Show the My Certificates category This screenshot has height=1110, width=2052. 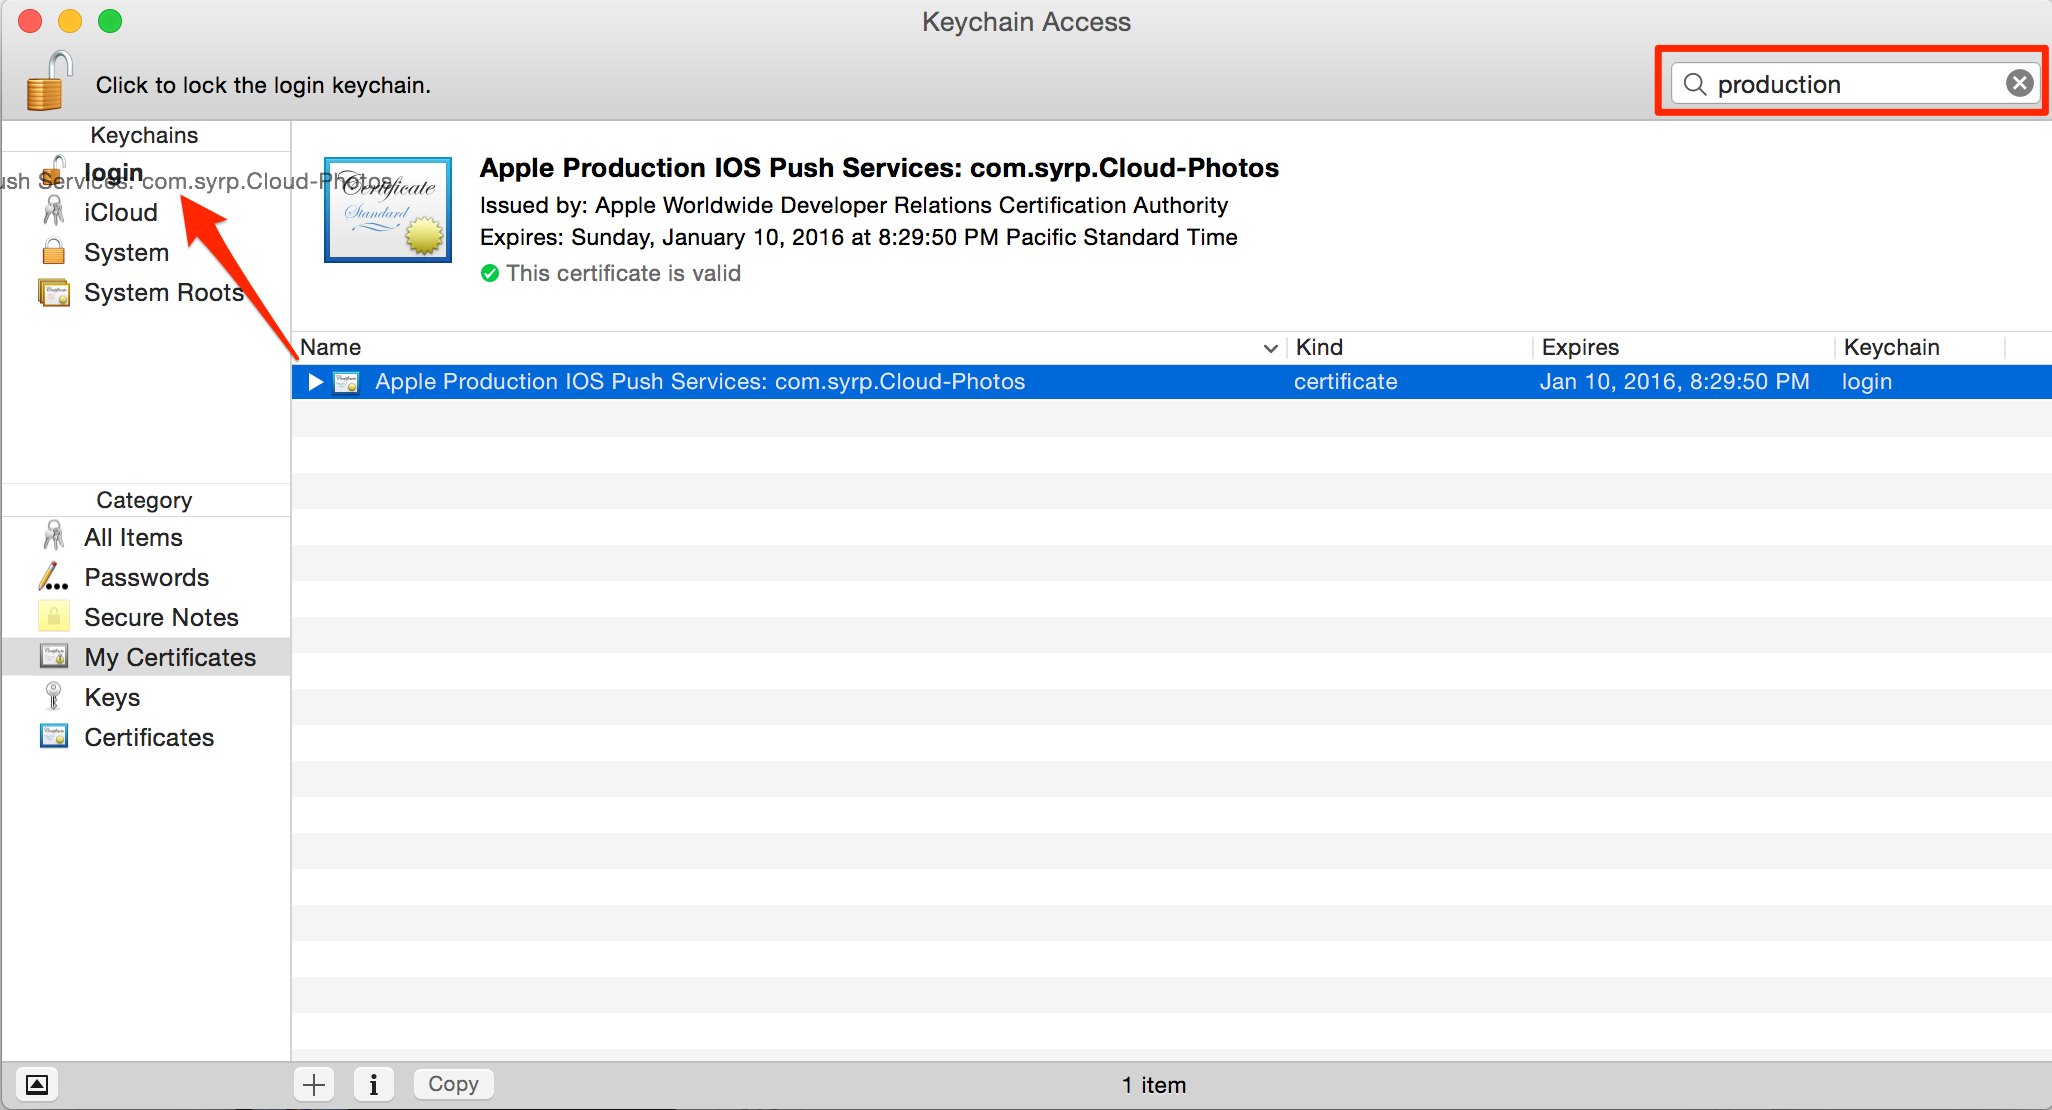click(146, 657)
